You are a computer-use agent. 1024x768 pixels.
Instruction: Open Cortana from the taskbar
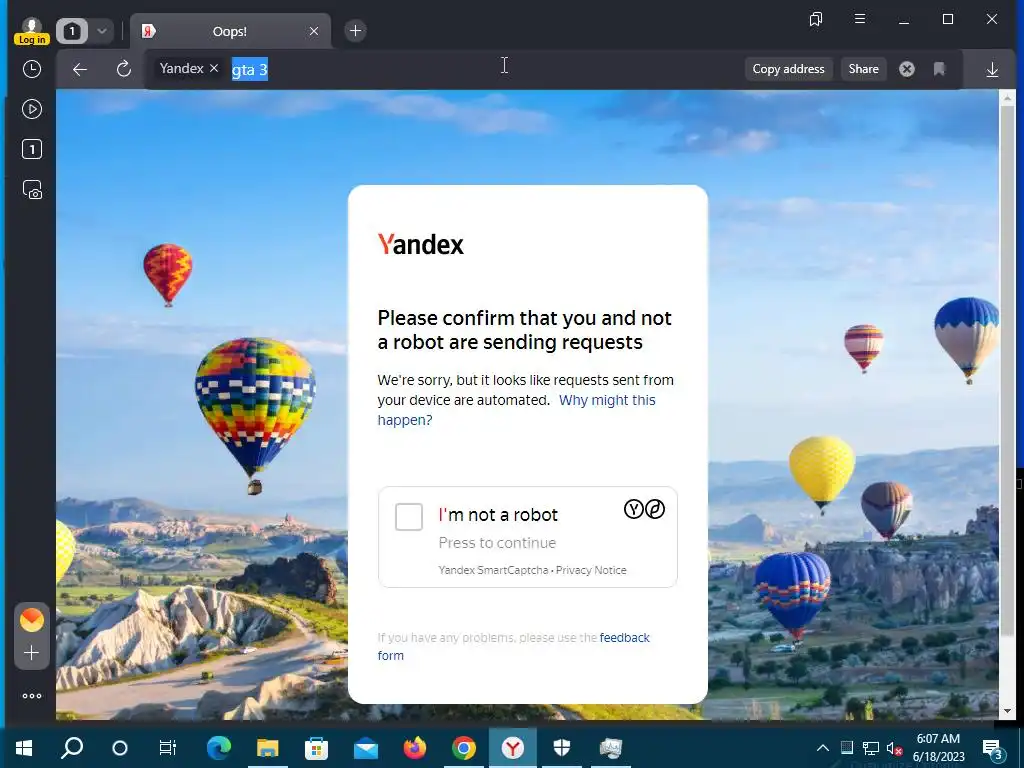[x=120, y=748]
